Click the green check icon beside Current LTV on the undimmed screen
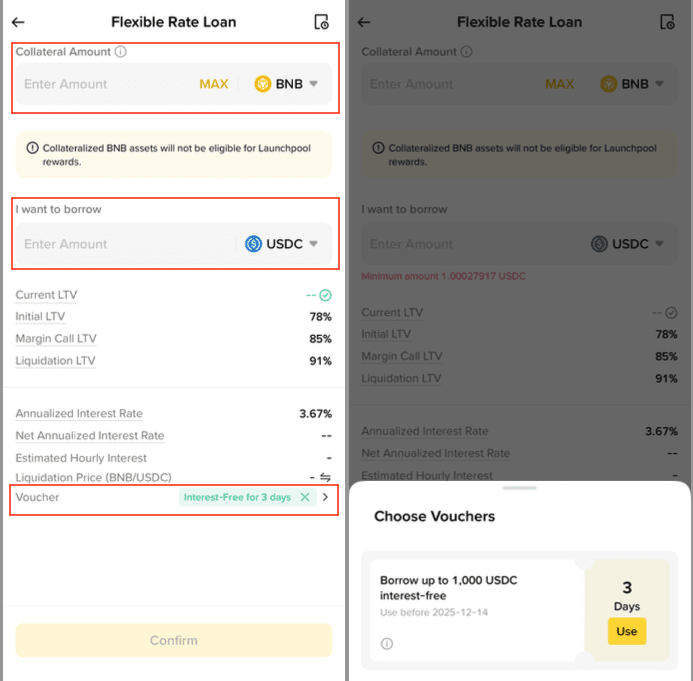The width and height of the screenshot is (693, 681). (325, 295)
